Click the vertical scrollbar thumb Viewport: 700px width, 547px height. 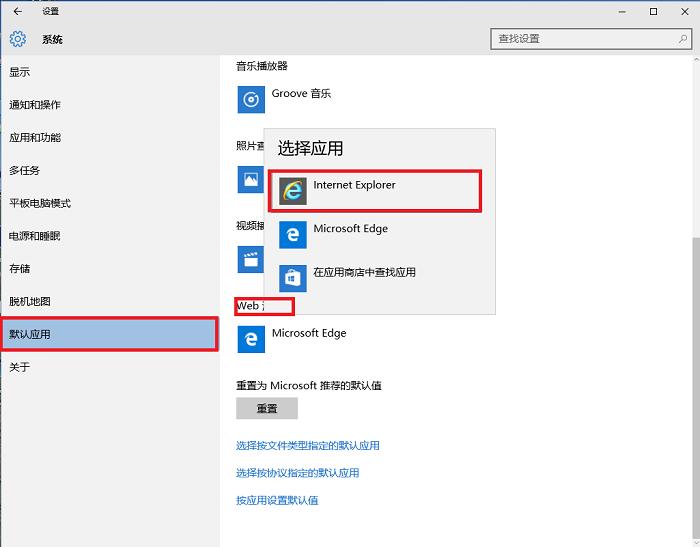tap(696, 388)
